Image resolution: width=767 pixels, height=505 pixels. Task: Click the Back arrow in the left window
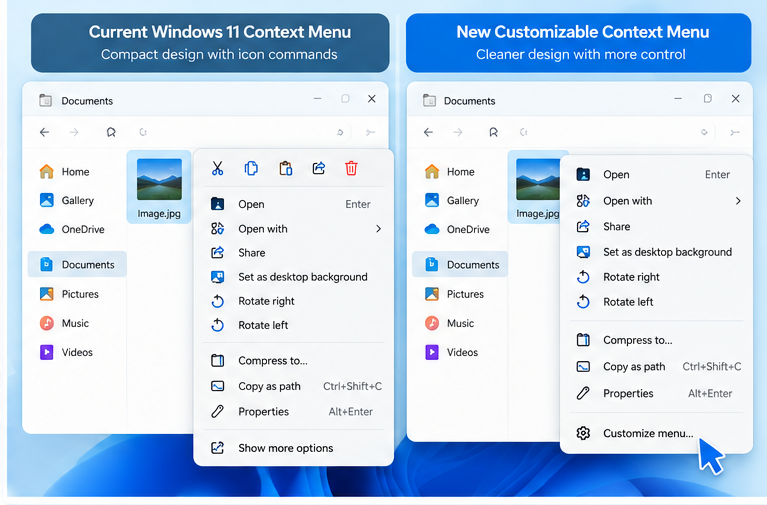pos(45,132)
